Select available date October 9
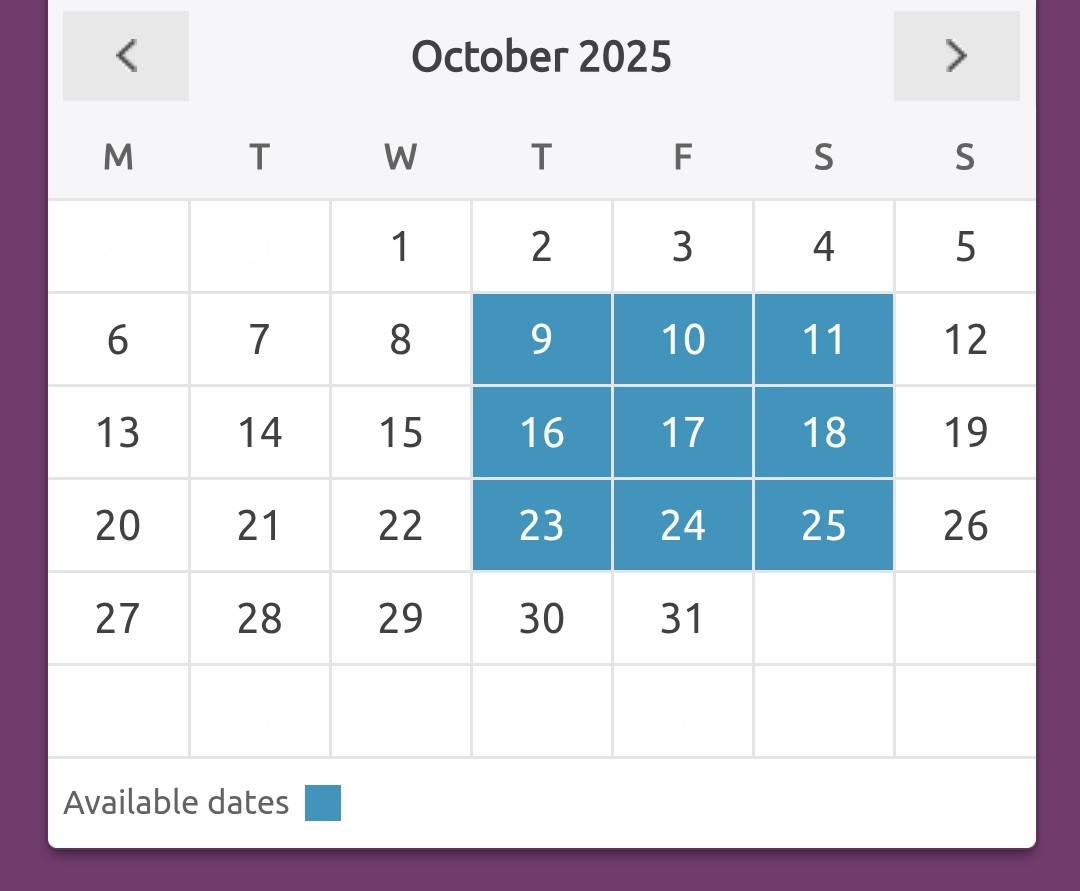Image resolution: width=1080 pixels, height=891 pixels. point(542,339)
